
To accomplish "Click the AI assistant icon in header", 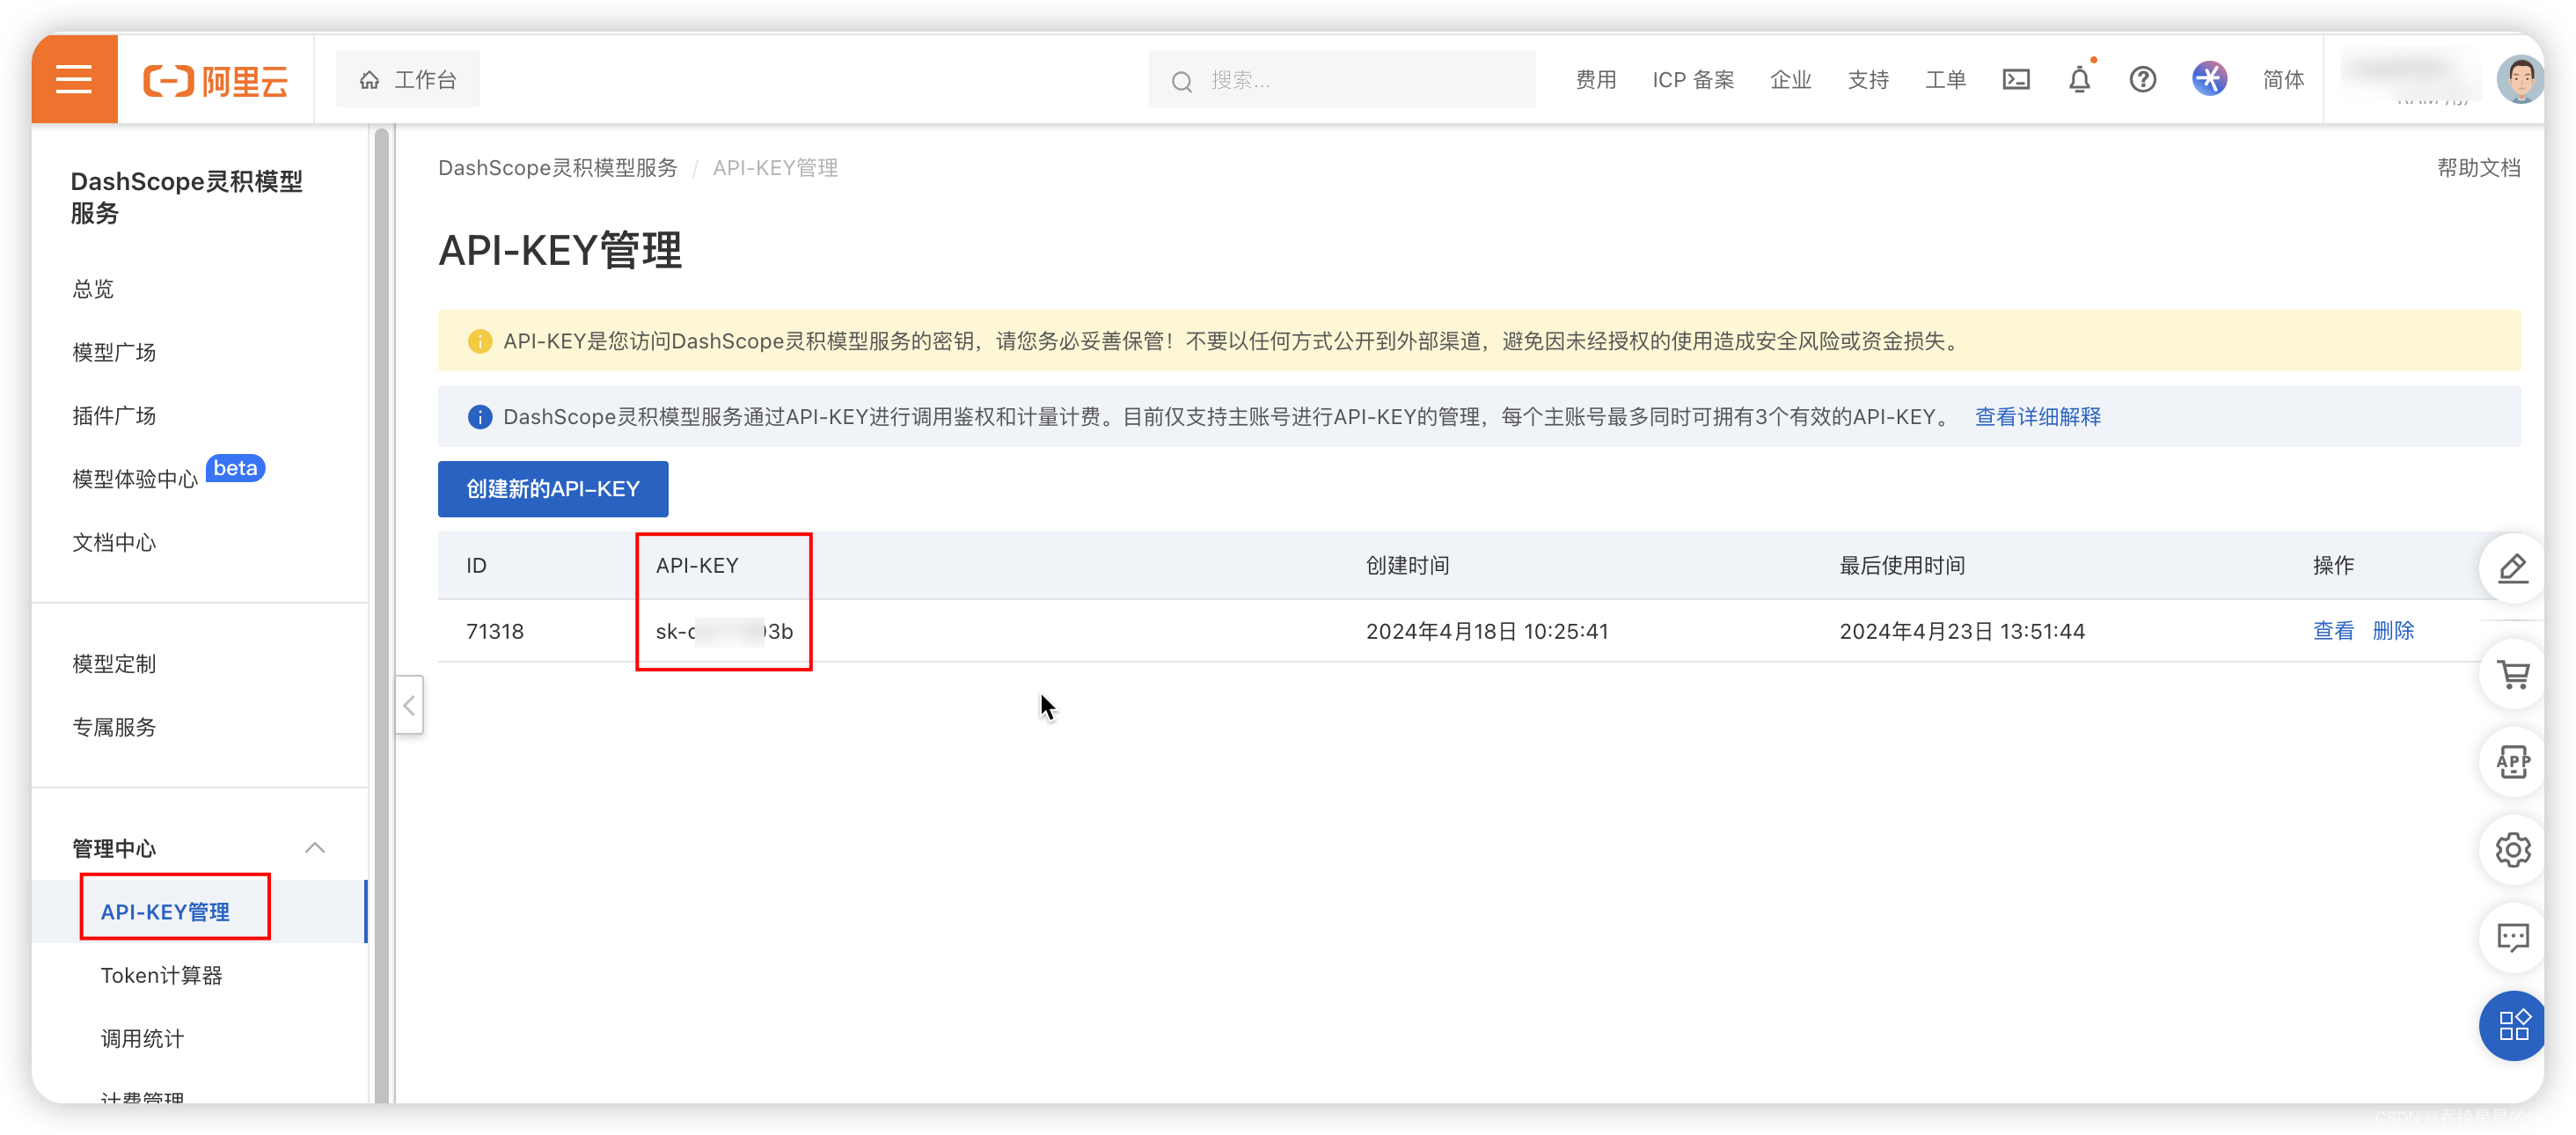I will pos(2209,79).
